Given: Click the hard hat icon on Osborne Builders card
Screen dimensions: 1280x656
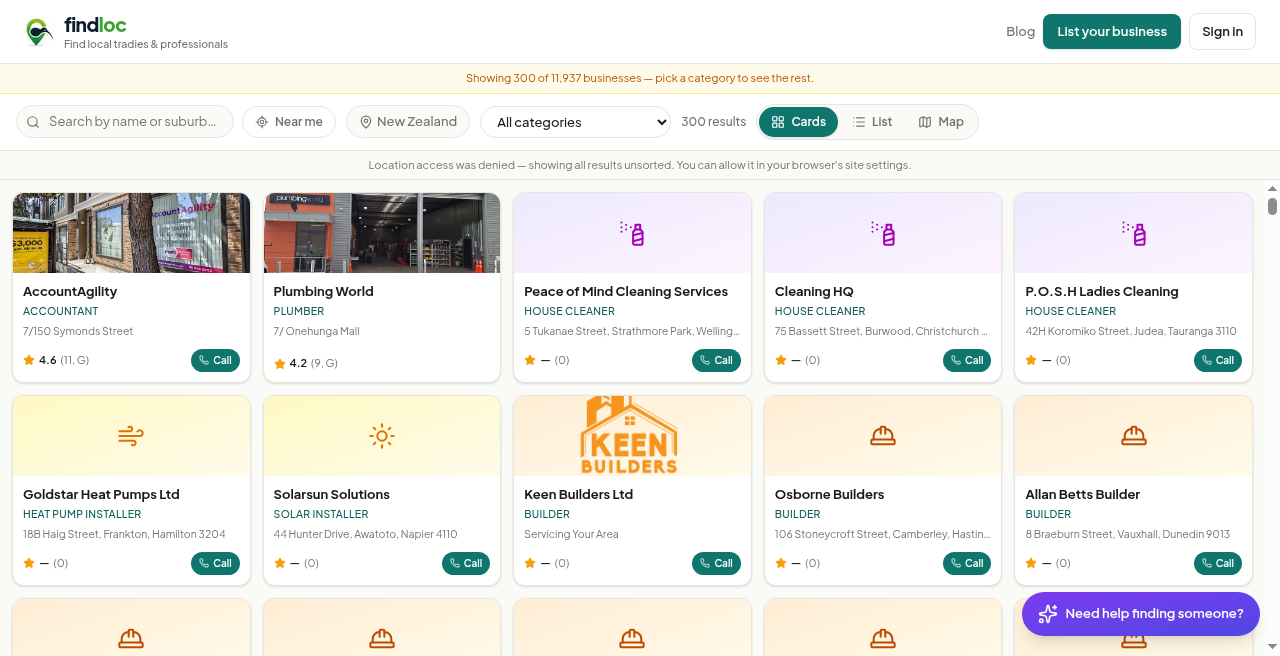Looking at the screenshot, I should click(883, 436).
